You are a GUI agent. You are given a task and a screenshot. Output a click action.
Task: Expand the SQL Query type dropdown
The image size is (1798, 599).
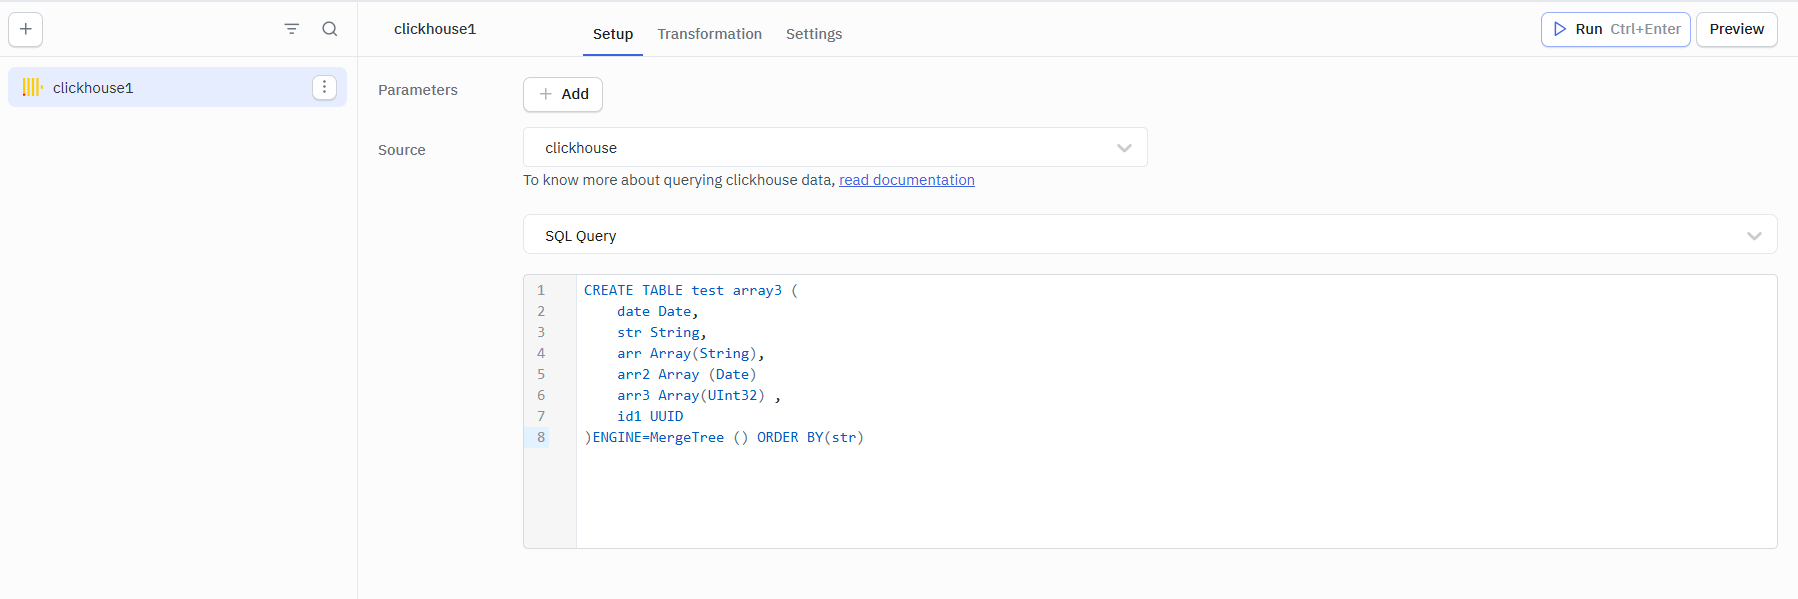[1148, 236]
